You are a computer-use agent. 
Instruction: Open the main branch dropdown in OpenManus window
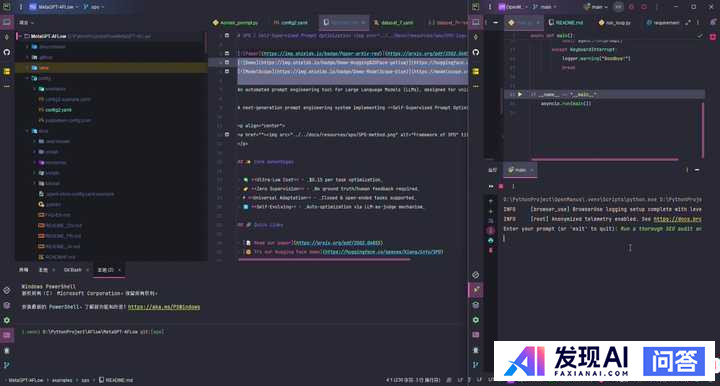[x=546, y=7]
